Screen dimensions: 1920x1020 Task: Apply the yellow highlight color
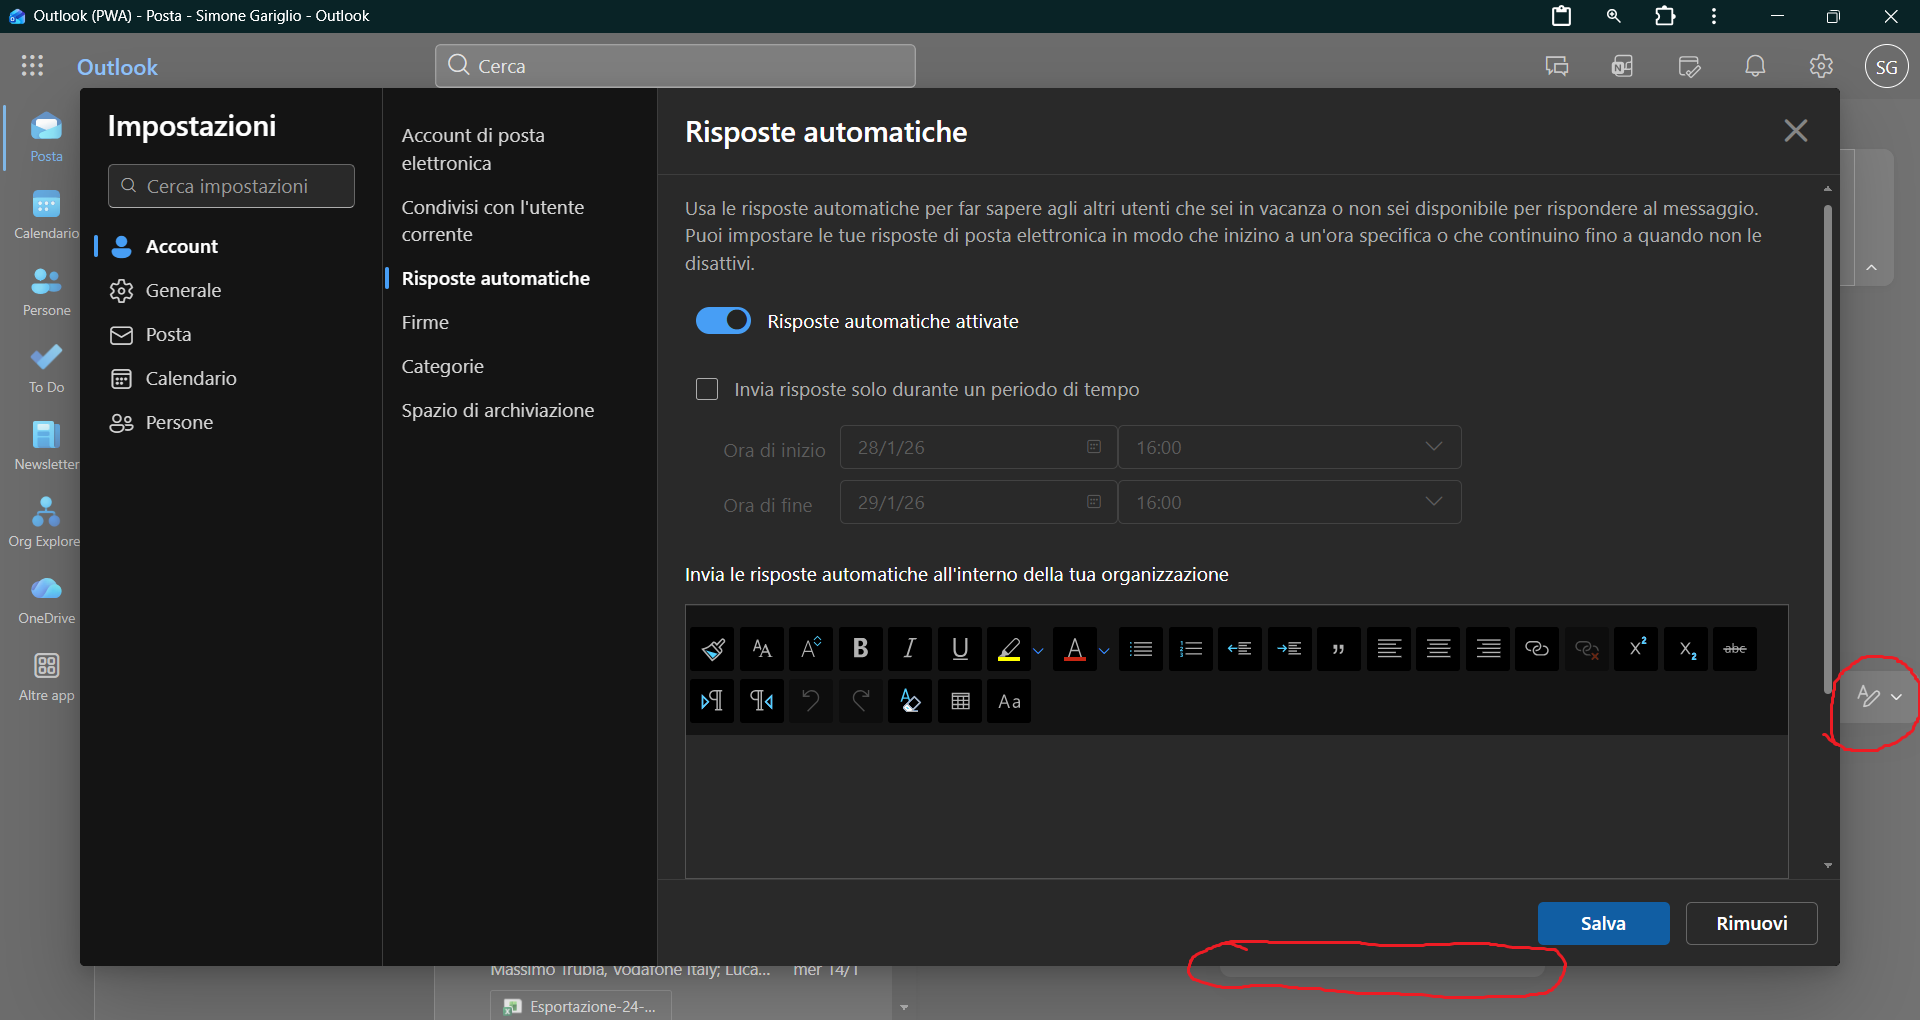(x=1009, y=649)
